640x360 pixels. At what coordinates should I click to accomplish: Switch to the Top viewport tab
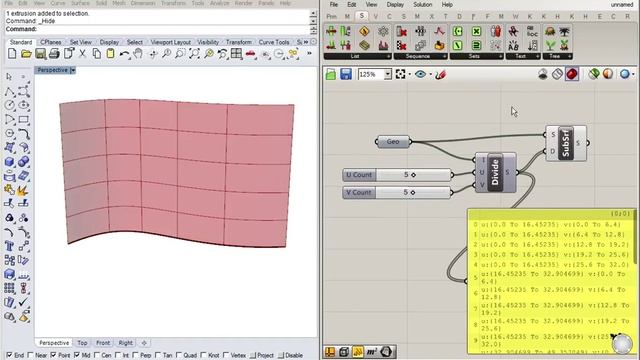pyautogui.click(x=82, y=343)
